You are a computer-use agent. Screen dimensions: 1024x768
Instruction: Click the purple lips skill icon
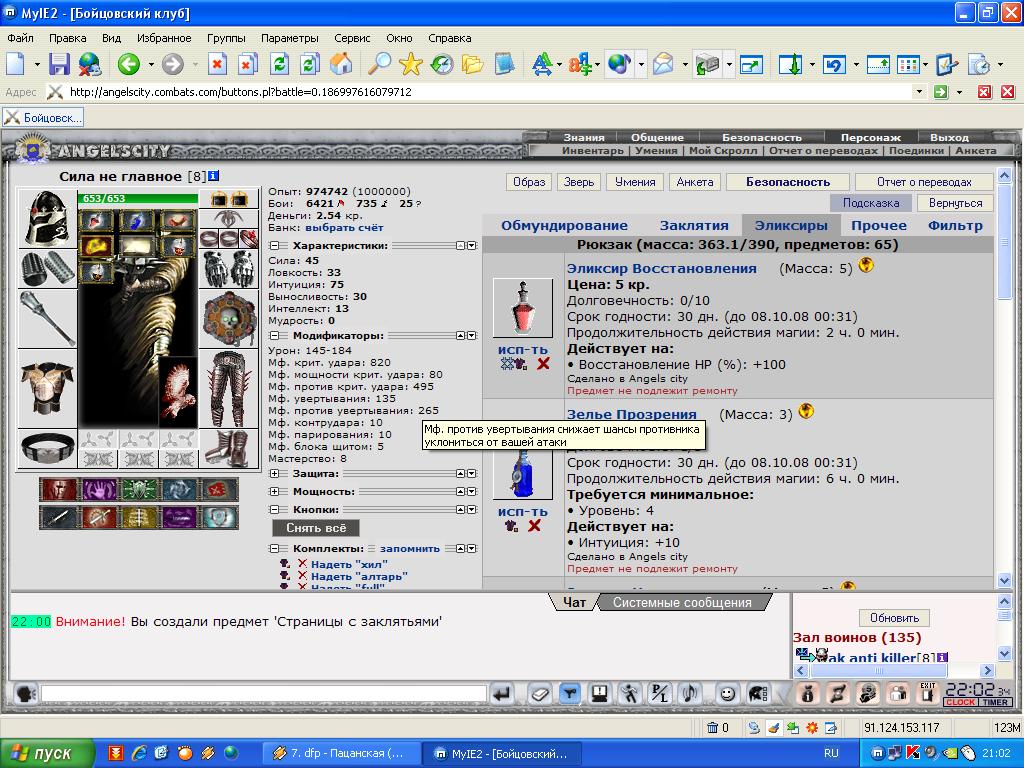[x=179, y=517]
